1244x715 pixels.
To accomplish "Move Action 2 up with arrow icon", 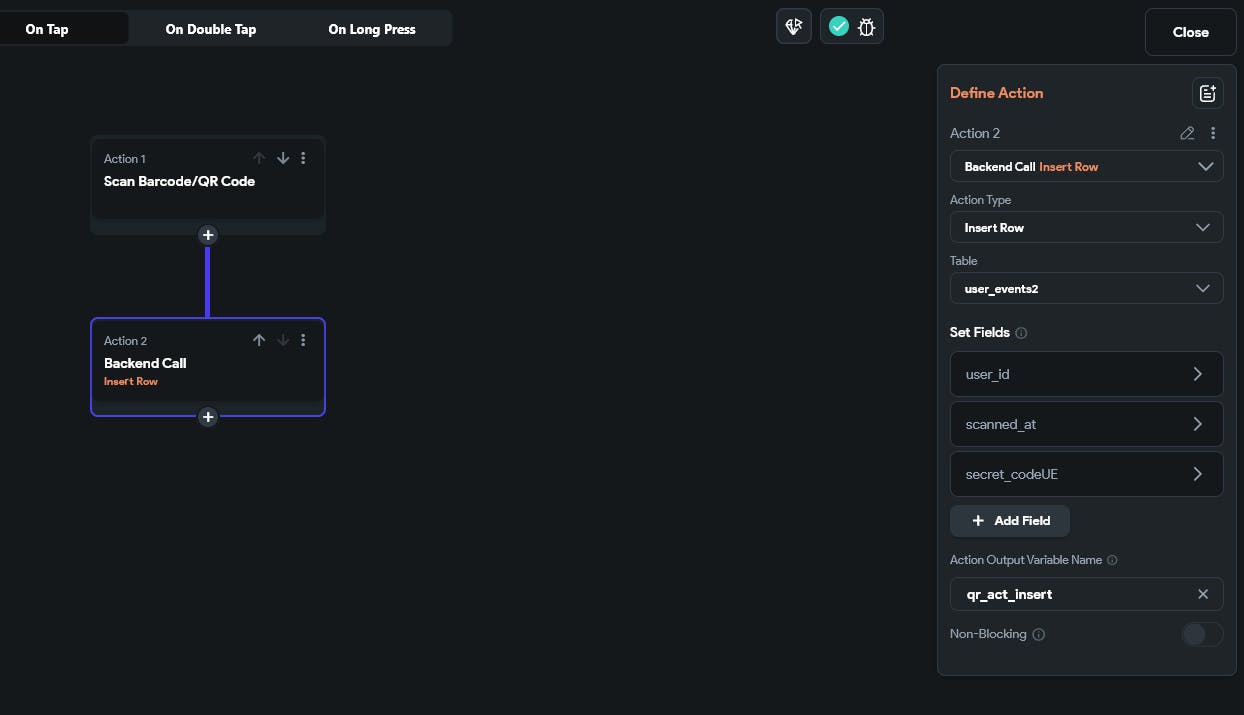I will [x=259, y=340].
